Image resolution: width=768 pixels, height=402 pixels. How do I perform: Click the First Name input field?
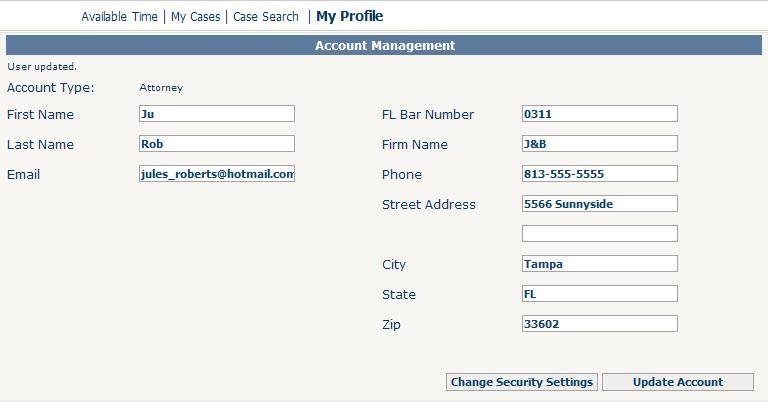(x=217, y=114)
